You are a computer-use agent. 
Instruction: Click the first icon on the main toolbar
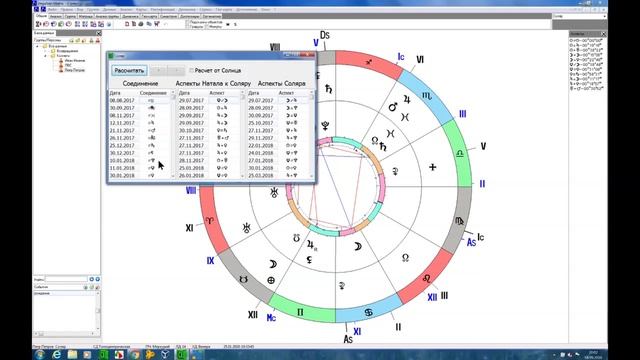(x=38, y=24)
